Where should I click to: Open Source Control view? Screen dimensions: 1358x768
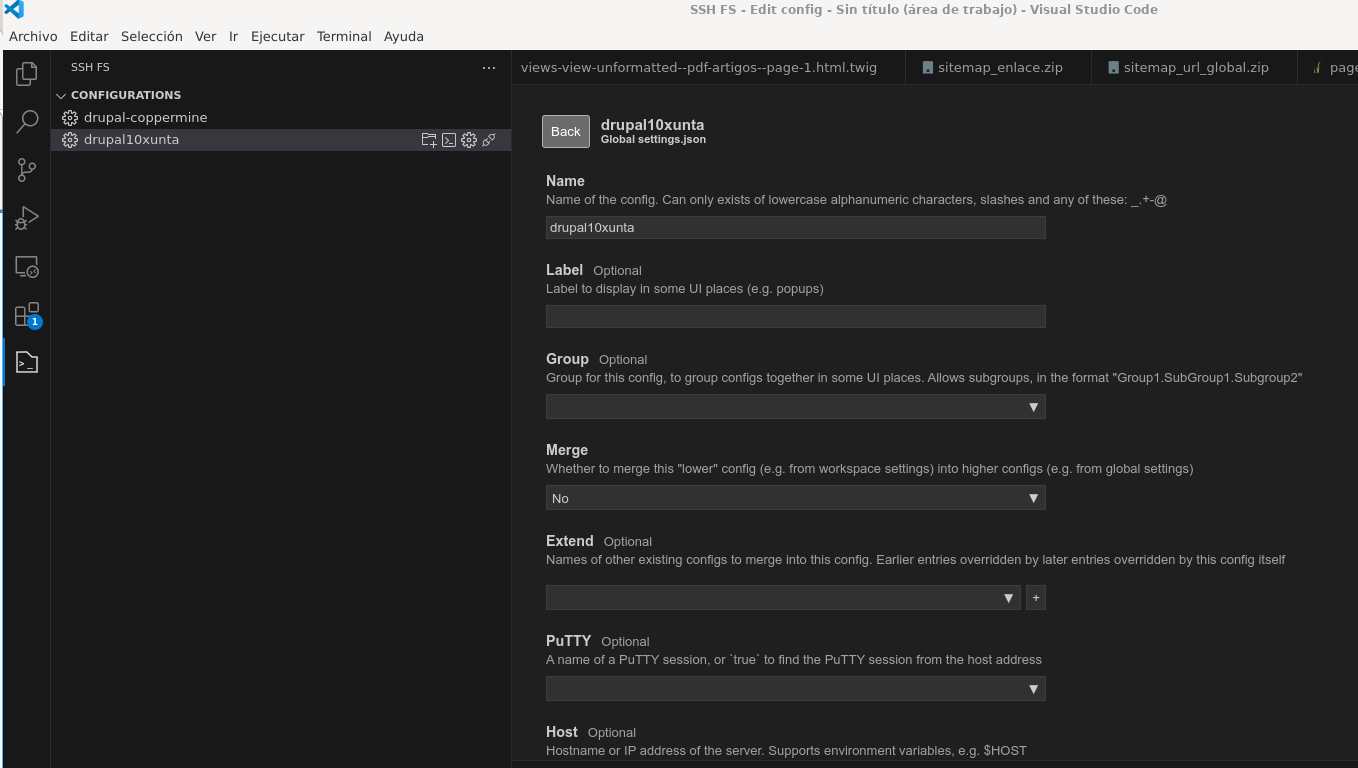coord(27,170)
